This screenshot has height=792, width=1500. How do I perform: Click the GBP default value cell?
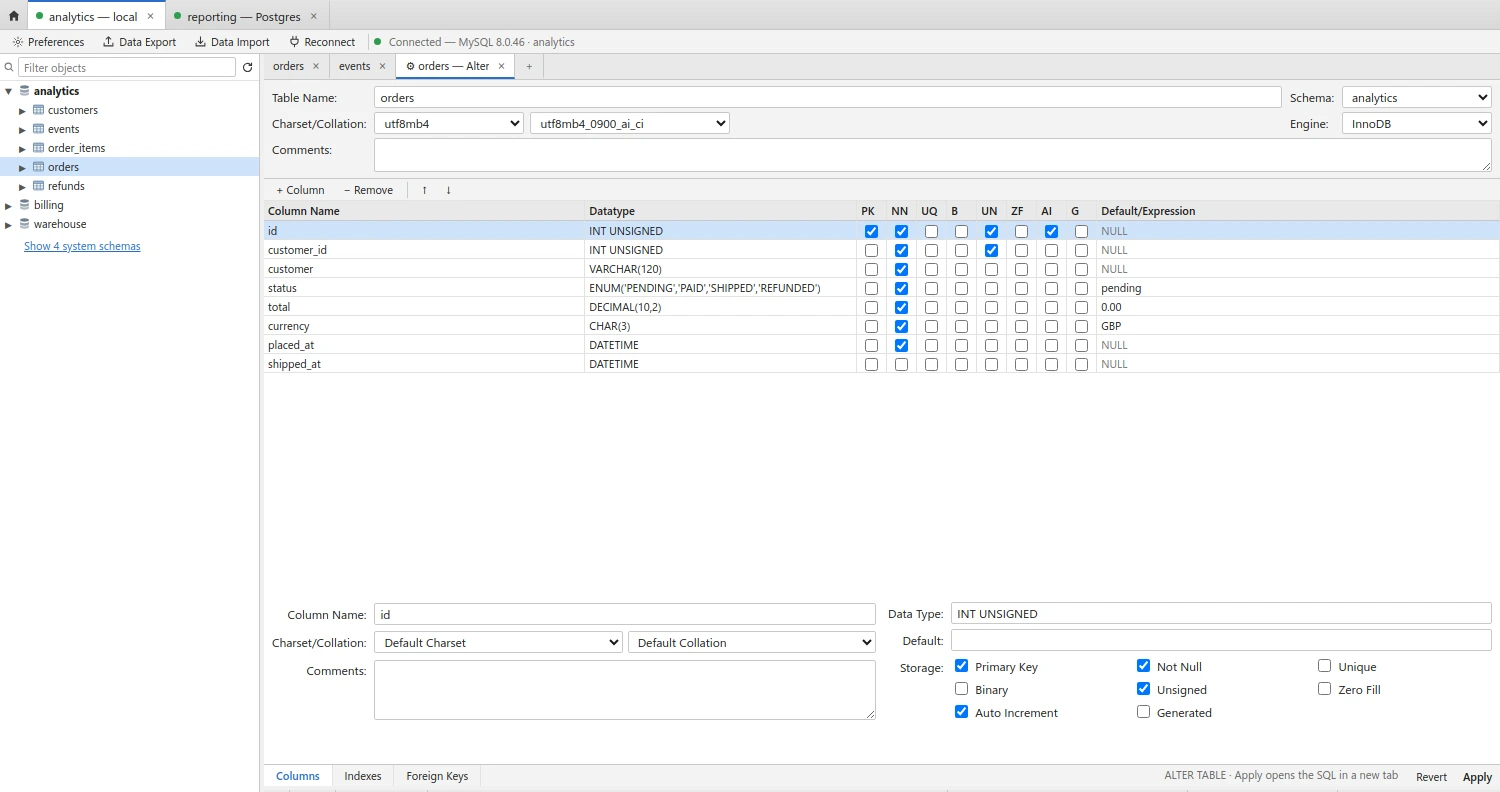[x=1297, y=326]
